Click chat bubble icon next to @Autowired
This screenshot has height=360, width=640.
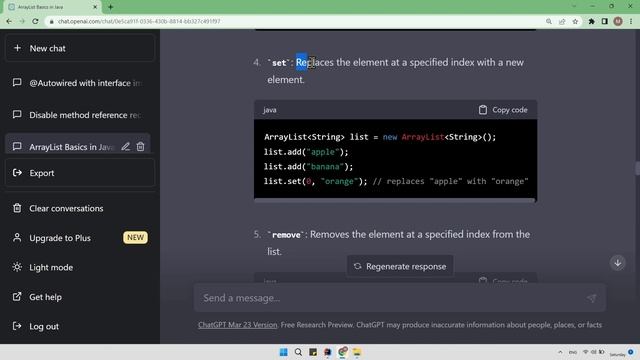click(17, 83)
